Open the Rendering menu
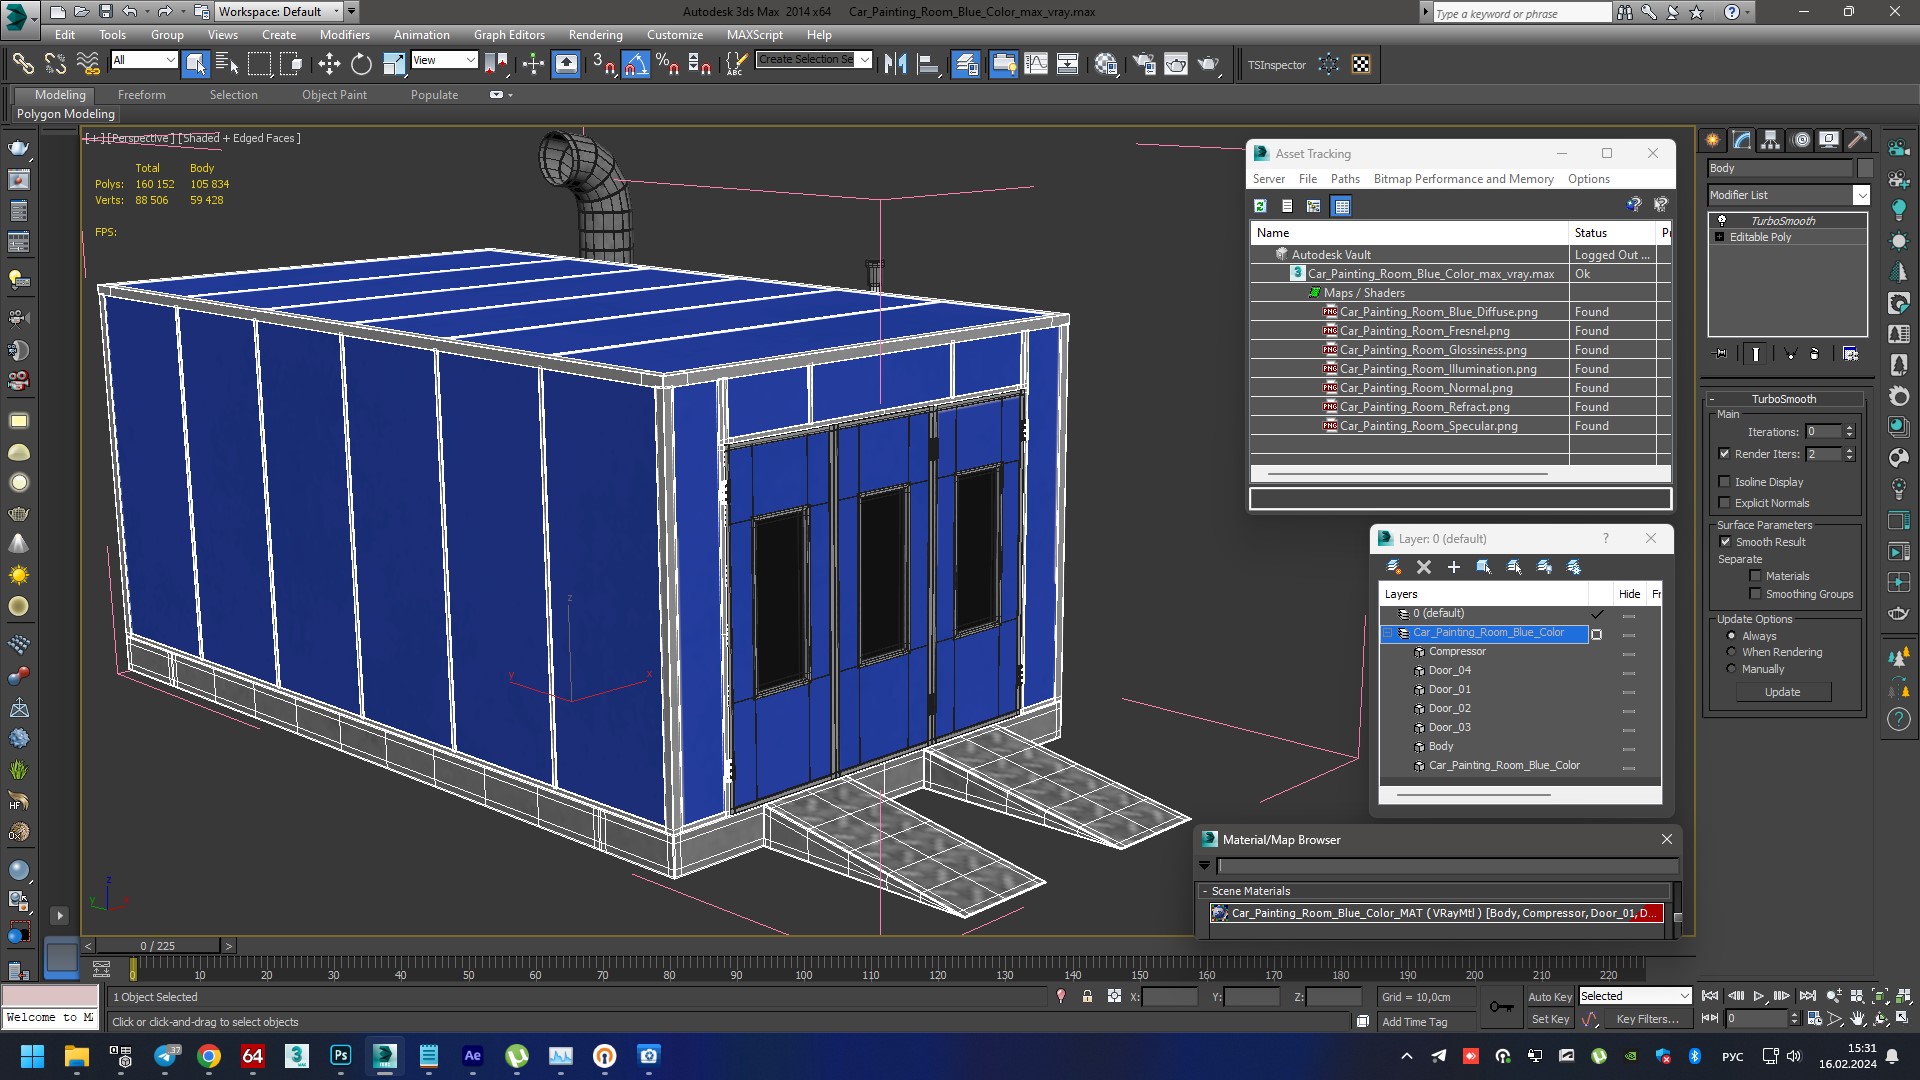1920x1080 pixels. coord(596,35)
